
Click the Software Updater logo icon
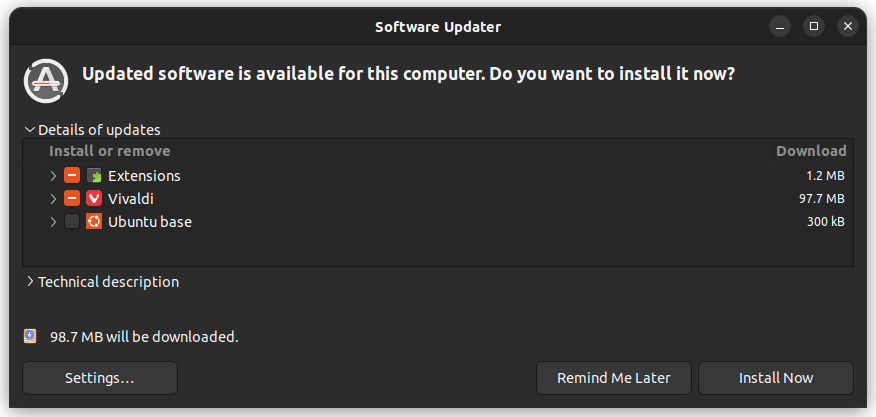[x=46, y=81]
